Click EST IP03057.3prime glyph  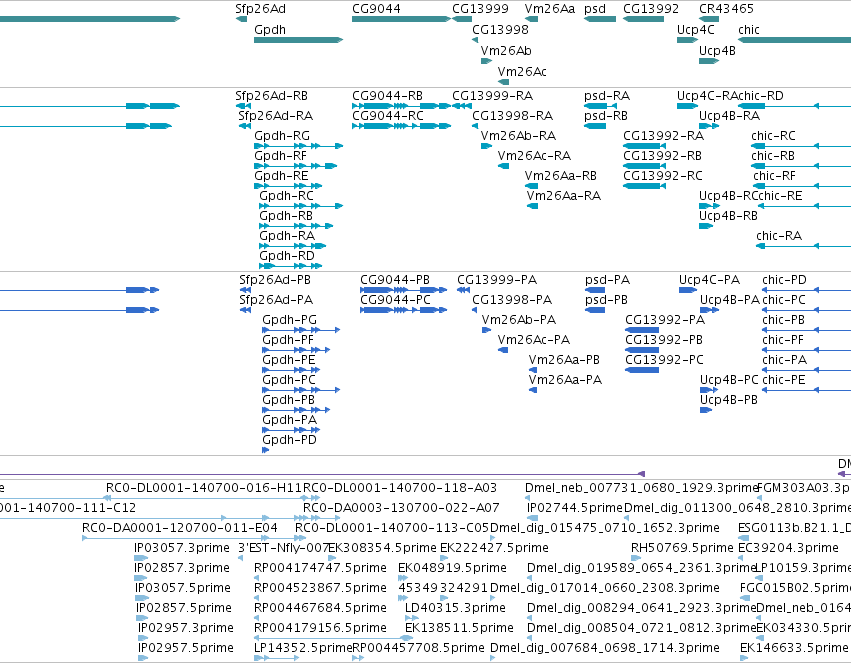pyautogui.click(x=141, y=558)
